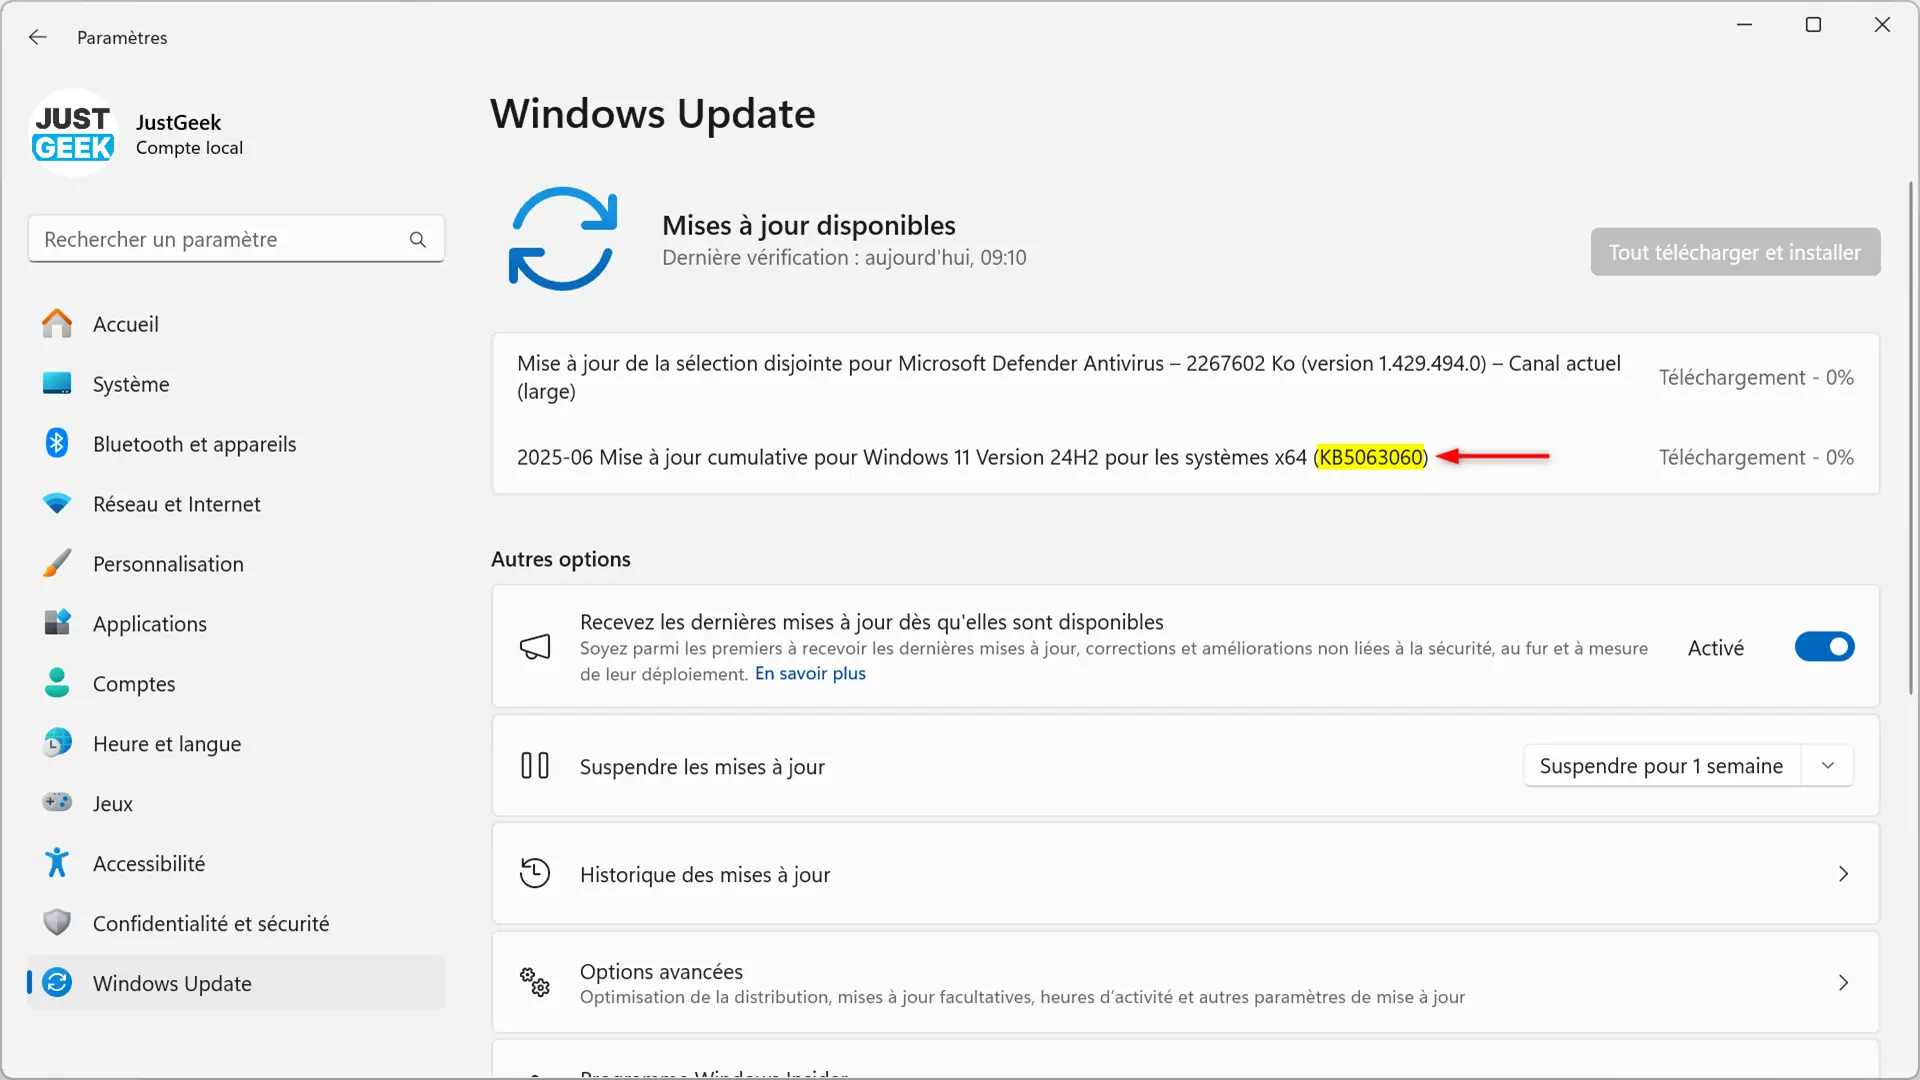Turn off the latest updates toggle
1920x1080 pixels.
tap(1824, 647)
